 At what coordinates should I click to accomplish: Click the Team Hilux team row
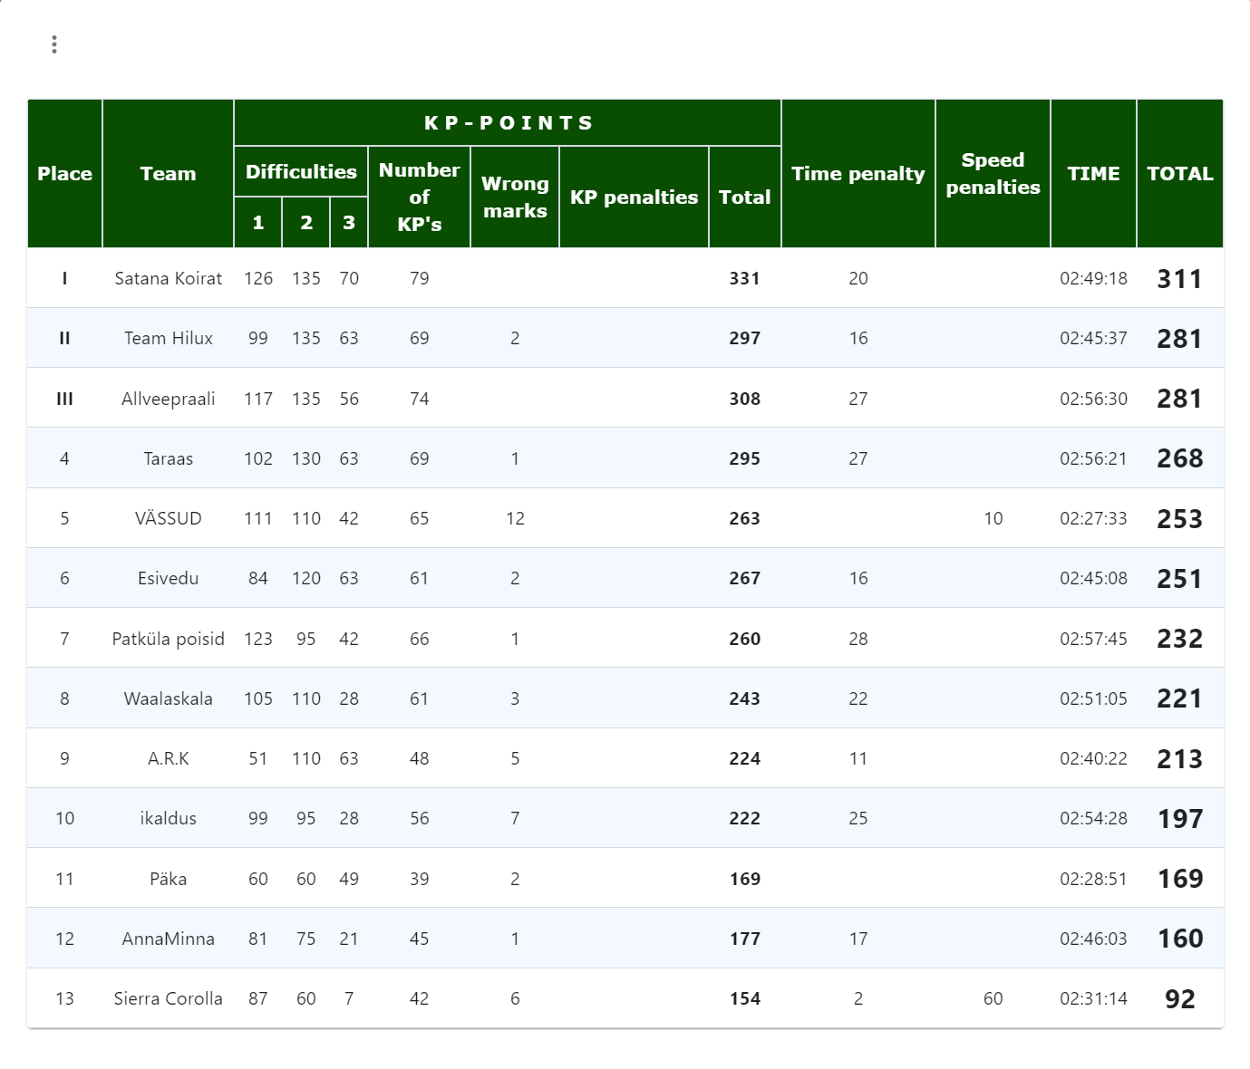click(x=168, y=338)
